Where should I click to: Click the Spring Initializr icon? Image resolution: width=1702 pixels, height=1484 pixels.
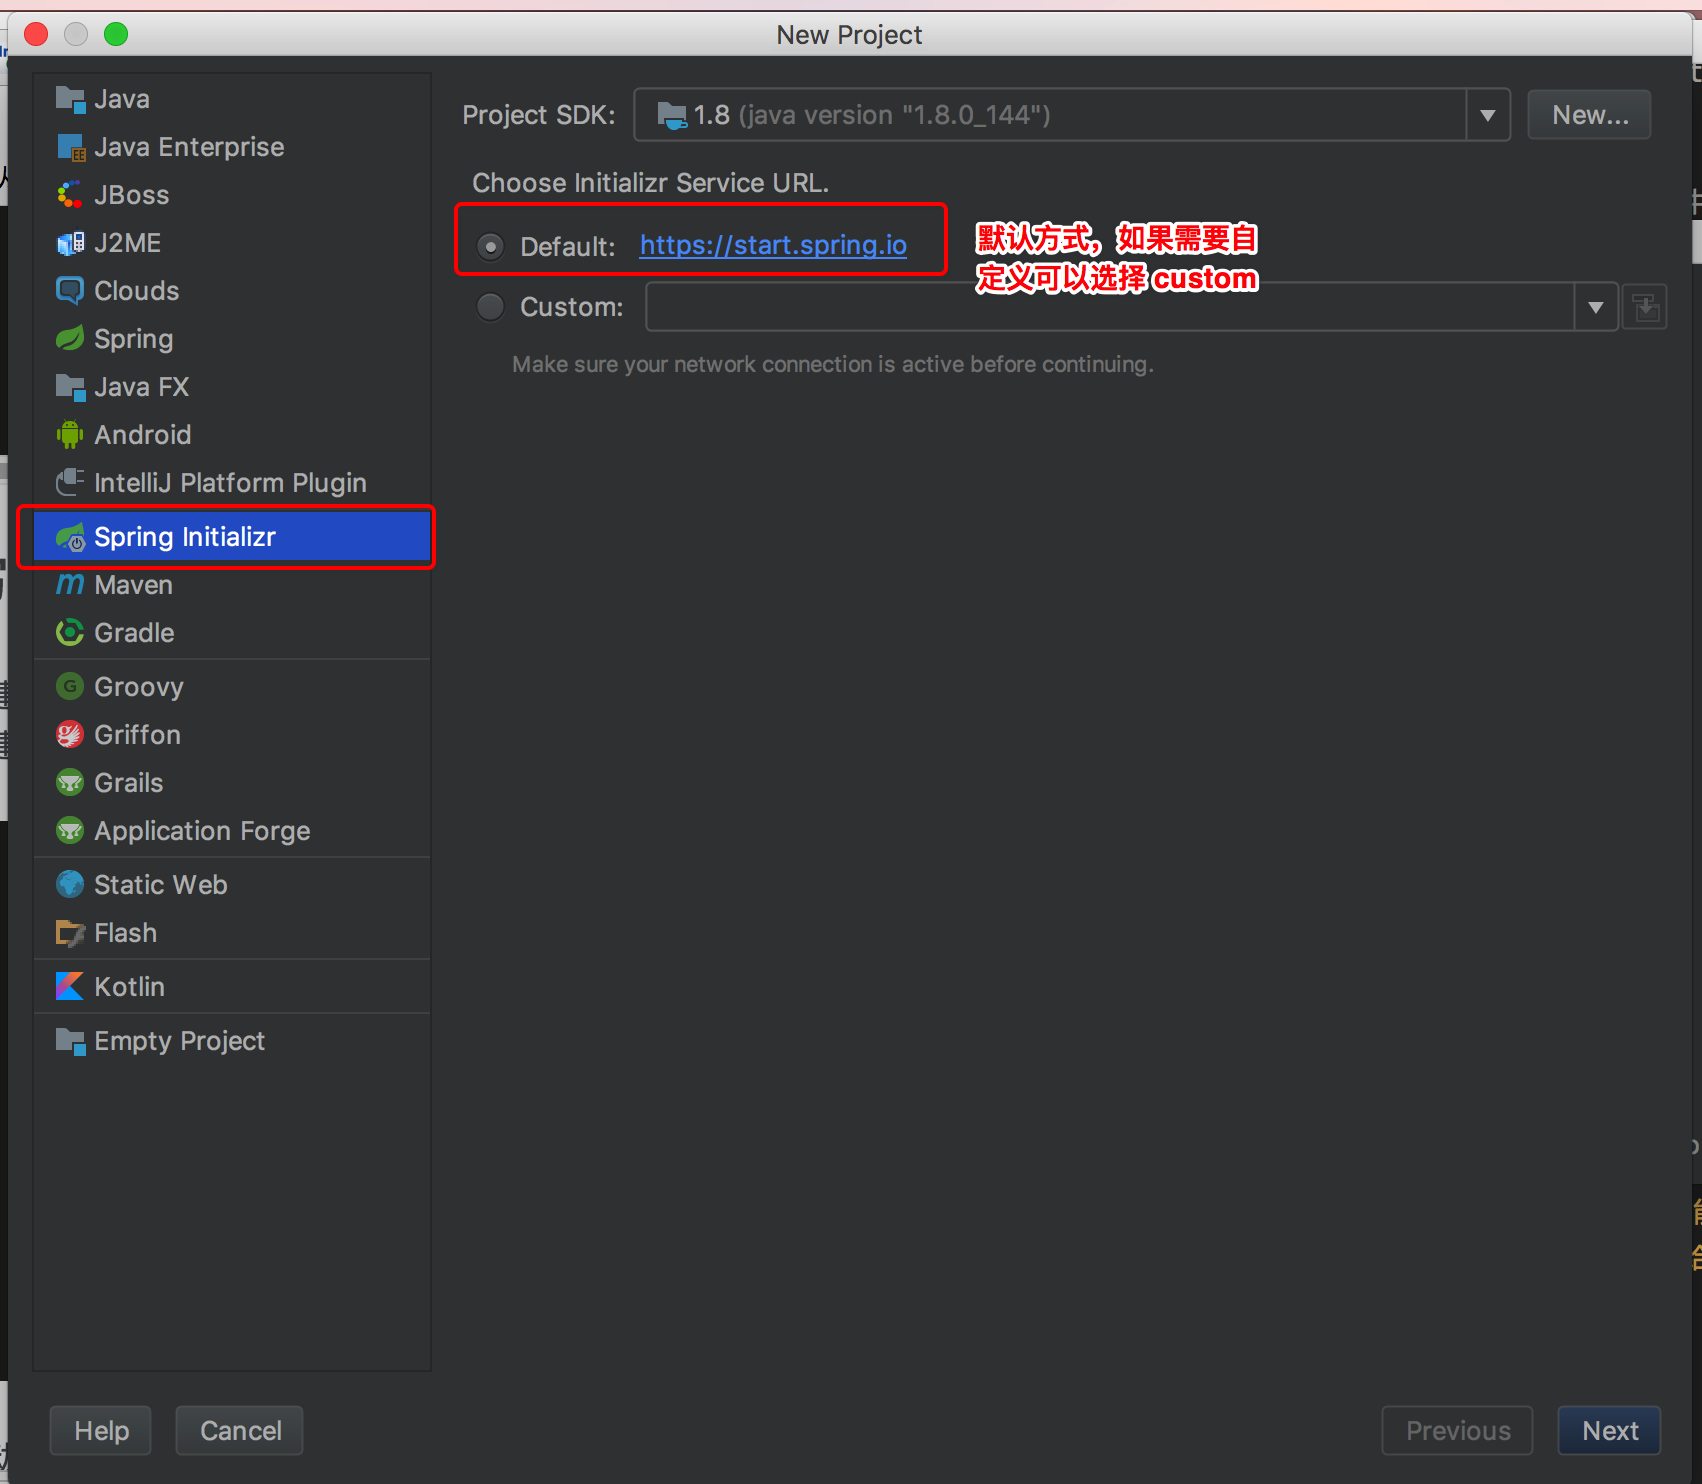[70, 537]
